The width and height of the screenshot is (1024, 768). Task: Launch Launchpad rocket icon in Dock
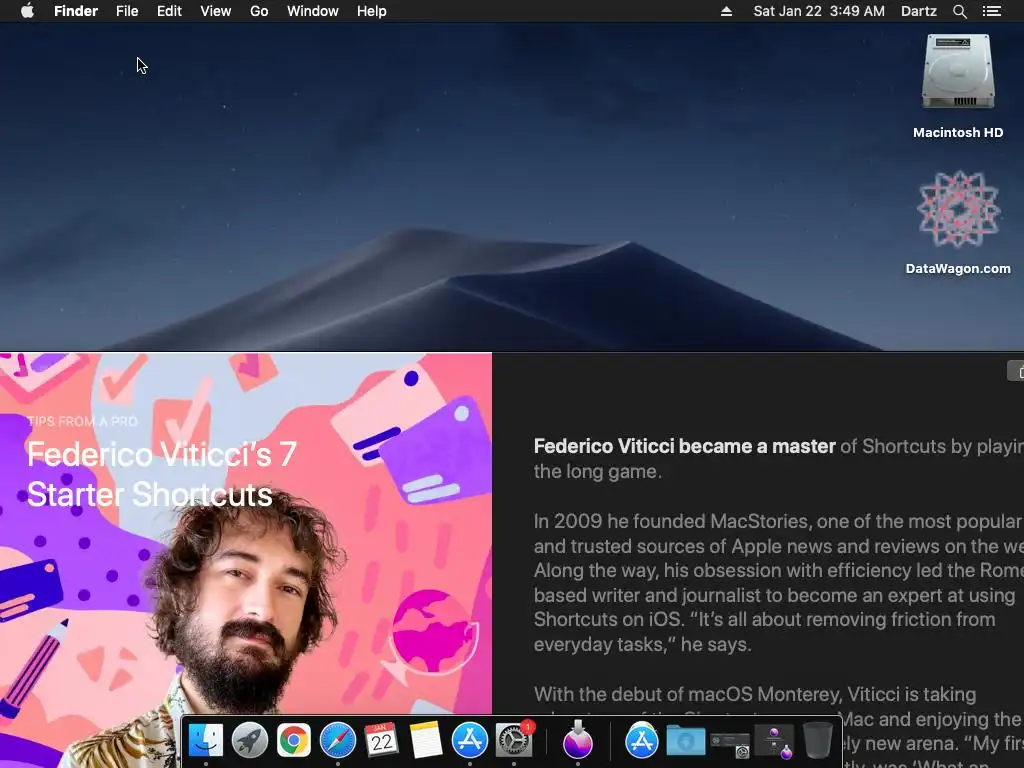pos(250,741)
